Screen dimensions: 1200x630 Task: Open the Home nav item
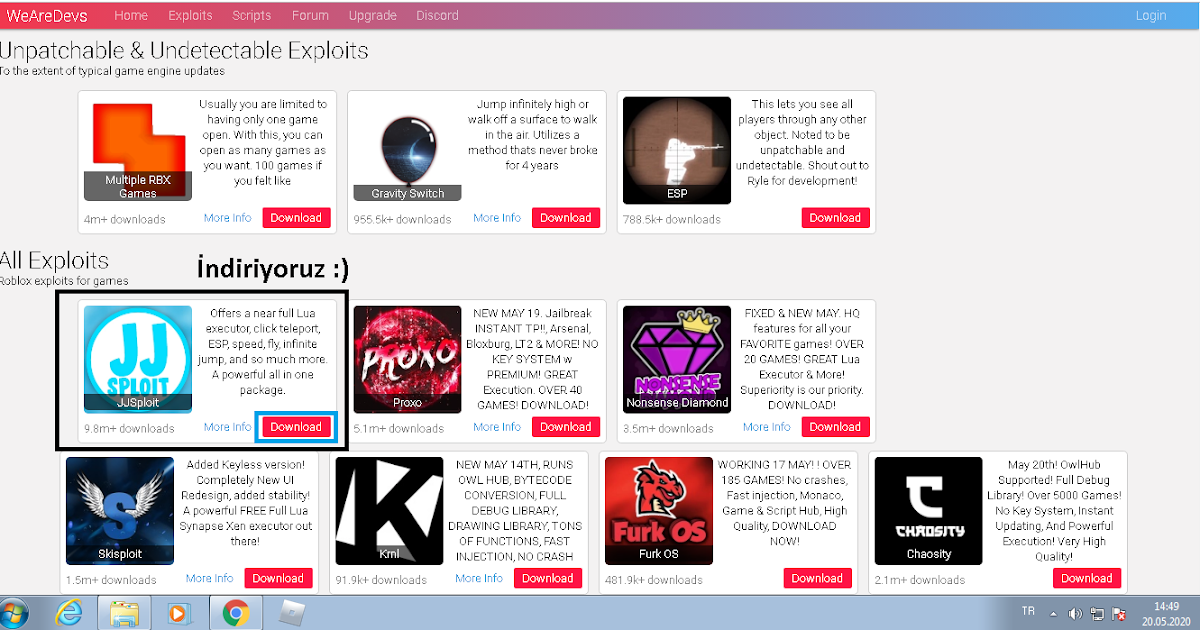tap(131, 15)
